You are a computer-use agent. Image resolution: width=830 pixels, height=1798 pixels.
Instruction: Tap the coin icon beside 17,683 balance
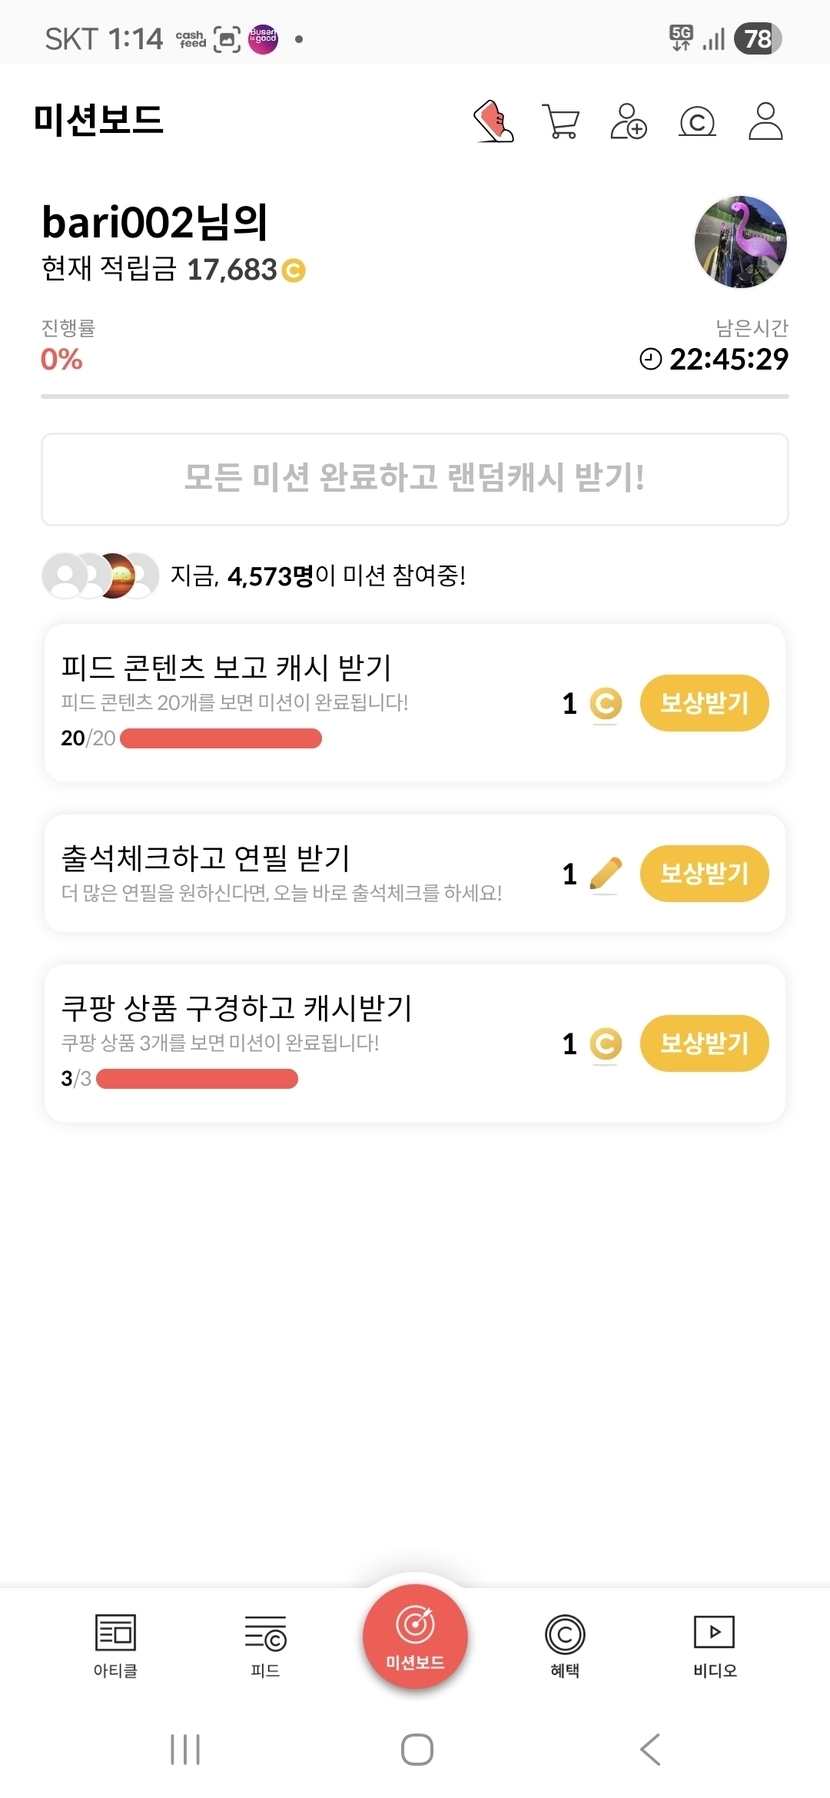pyautogui.click(x=293, y=270)
